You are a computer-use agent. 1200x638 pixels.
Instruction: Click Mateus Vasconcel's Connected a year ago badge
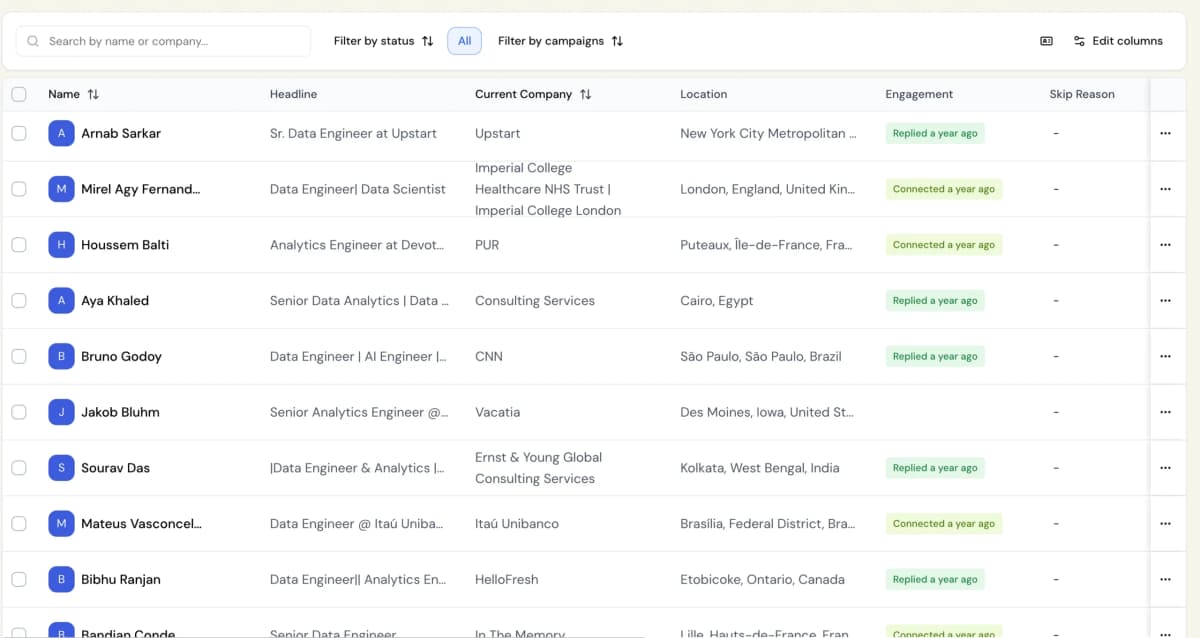[944, 524]
